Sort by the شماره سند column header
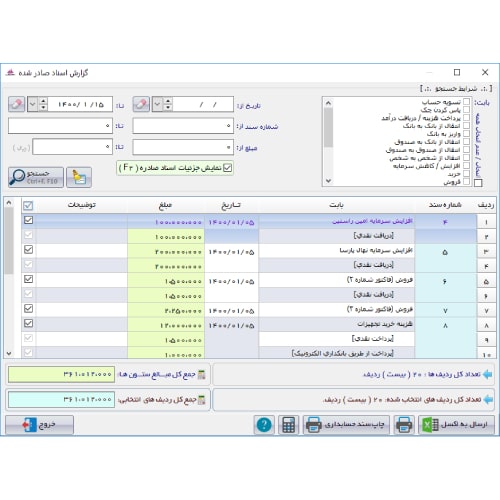 445,205
